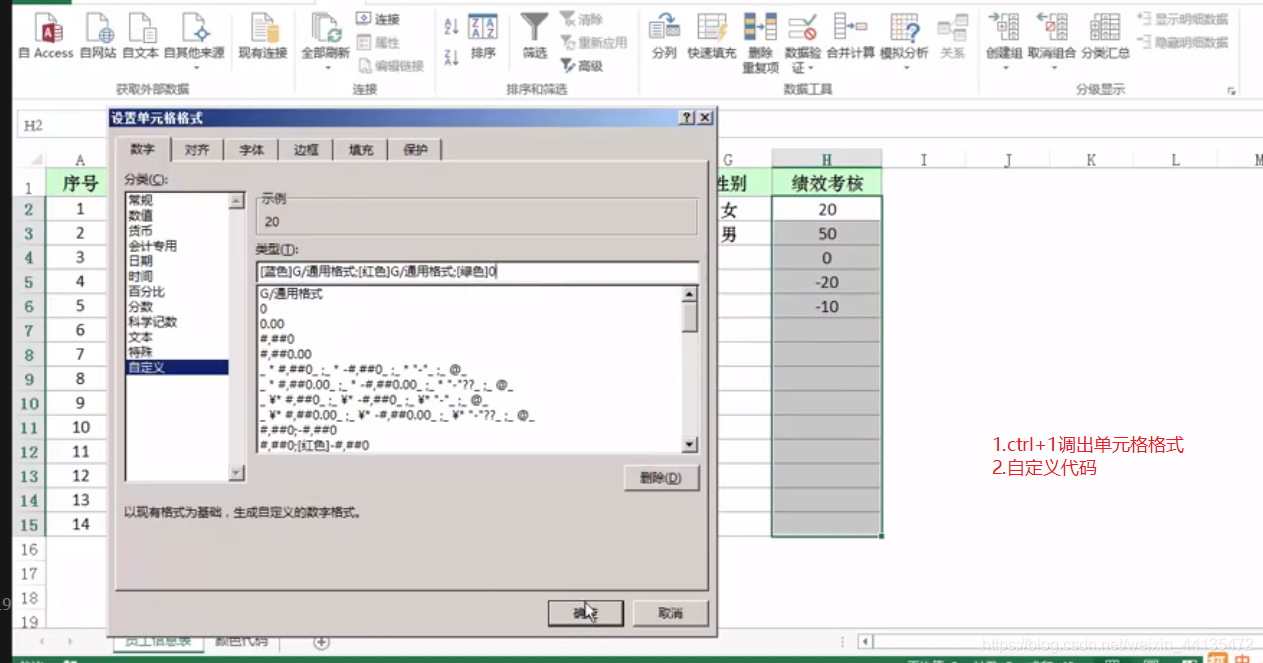This screenshot has width=1263, height=663.
Task: Add new sheet plus button
Action: 321,641
